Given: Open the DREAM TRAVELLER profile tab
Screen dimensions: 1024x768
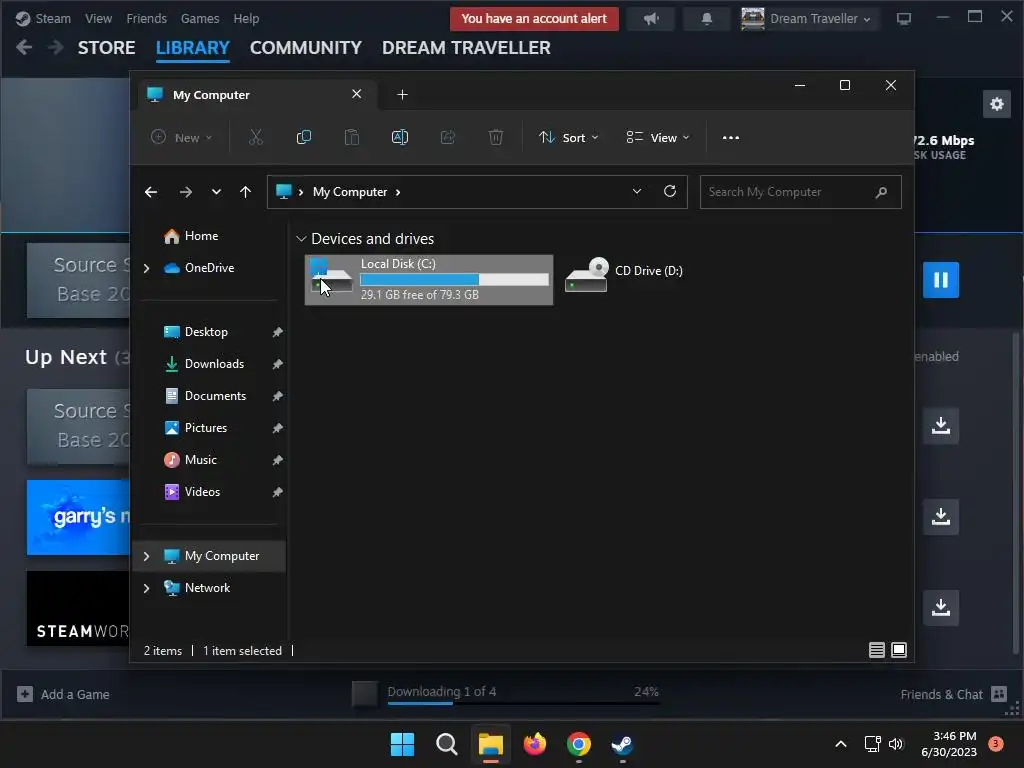Looking at the screenshot, I should pyautogui.click(x=466, y=48).
